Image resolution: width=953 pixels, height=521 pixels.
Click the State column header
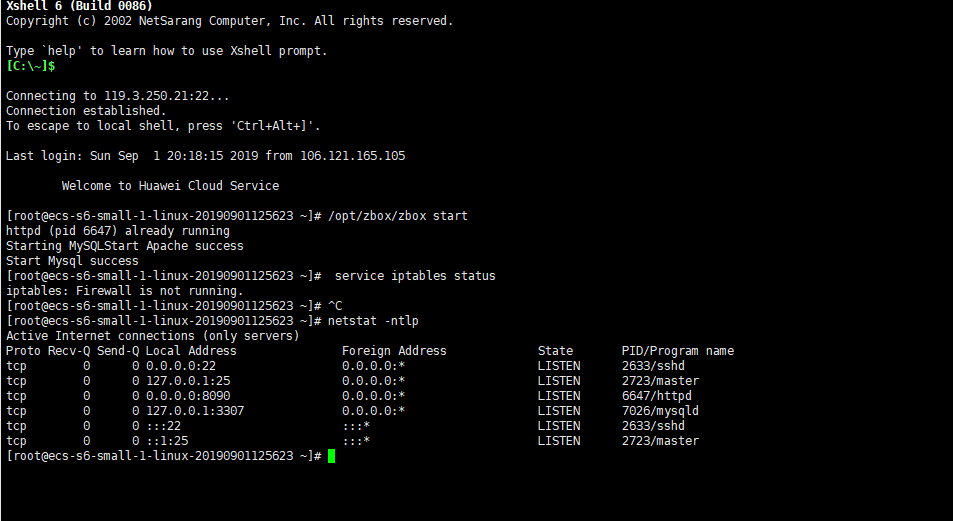tap(555, 351)
